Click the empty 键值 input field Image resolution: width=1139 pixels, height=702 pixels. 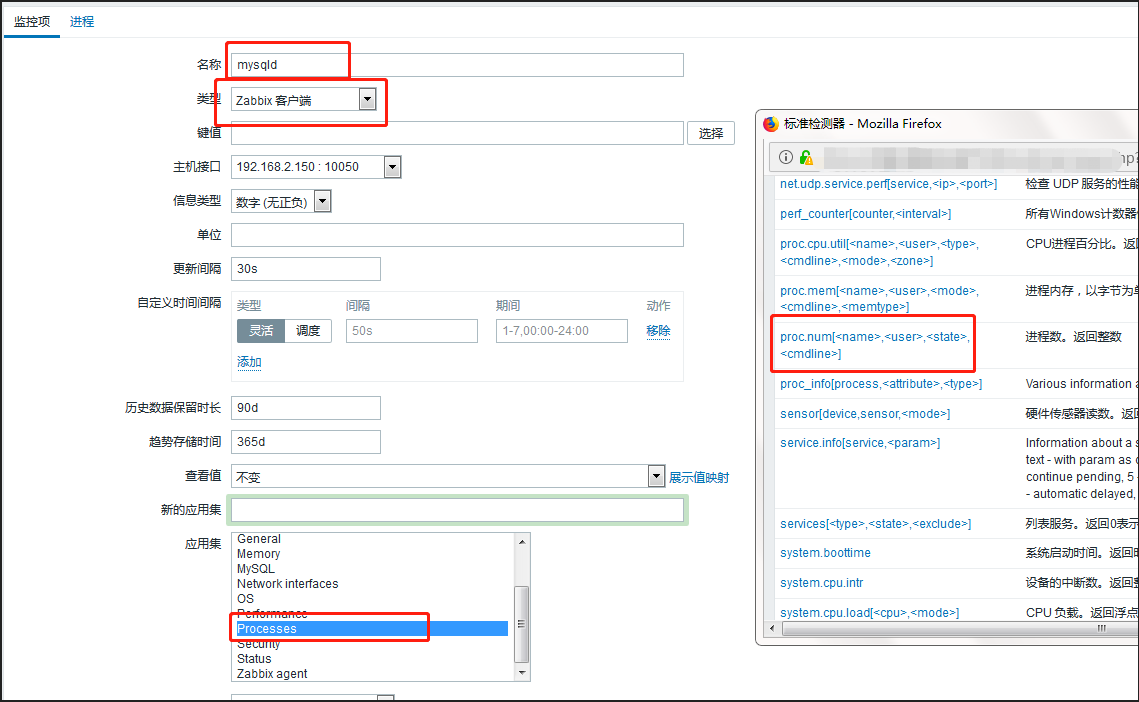pos(457,133)
